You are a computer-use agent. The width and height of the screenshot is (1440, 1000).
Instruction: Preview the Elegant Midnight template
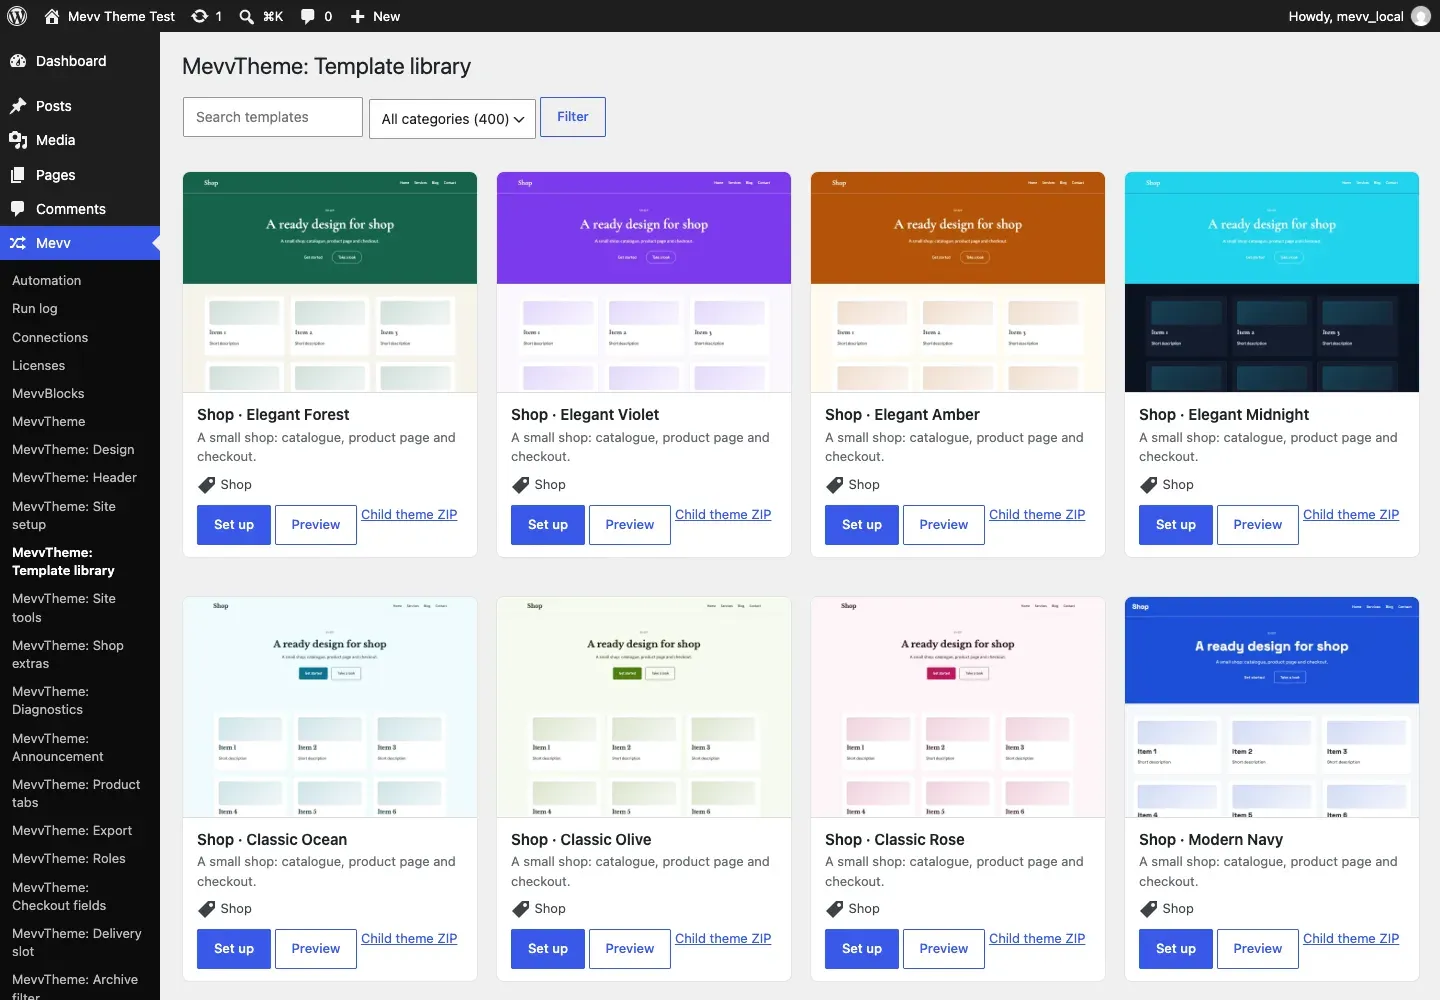click(1258, 525)
